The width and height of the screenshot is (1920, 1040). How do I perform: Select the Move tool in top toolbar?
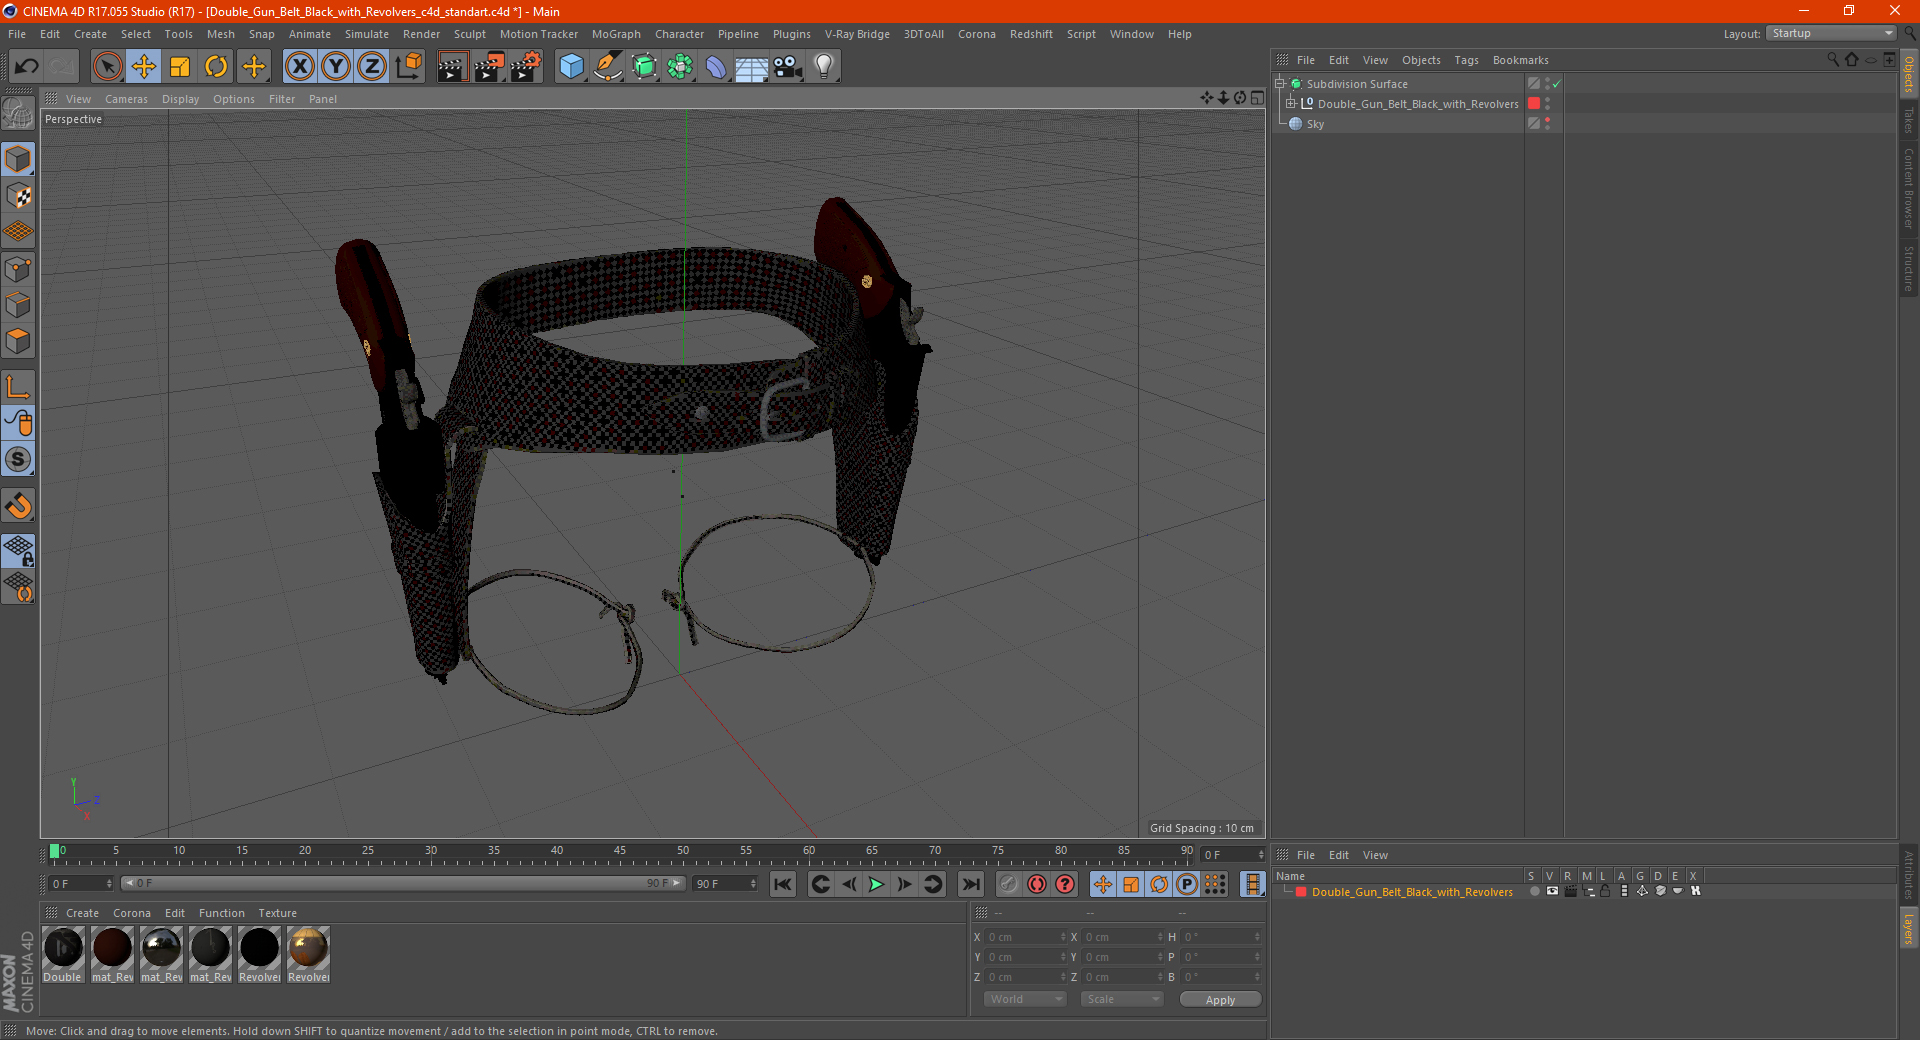pos(144,67)
